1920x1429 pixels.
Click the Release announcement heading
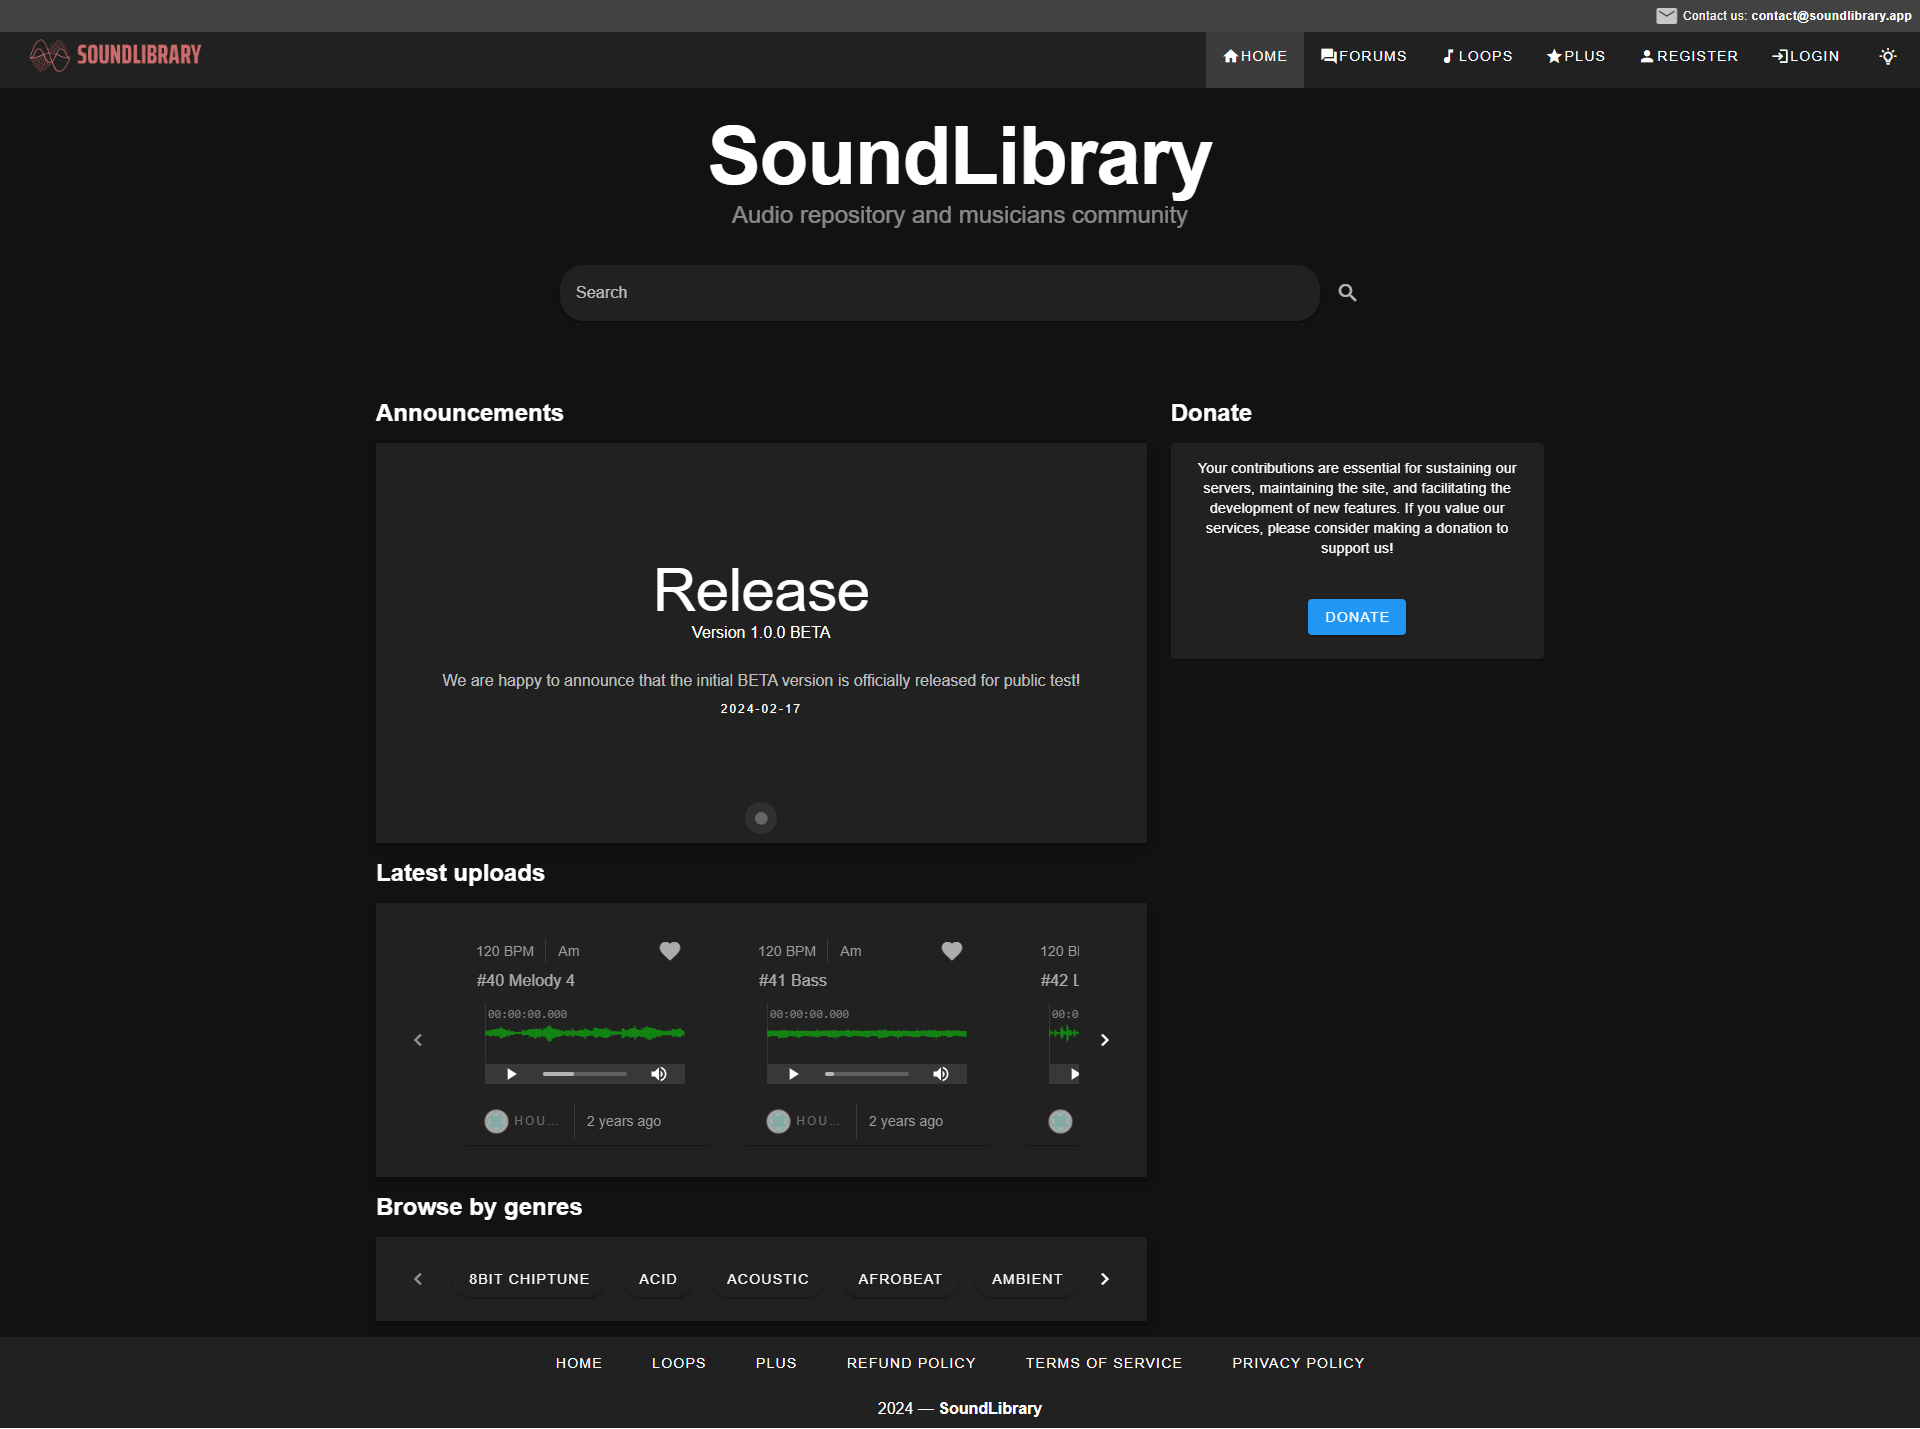pos(761,590)
